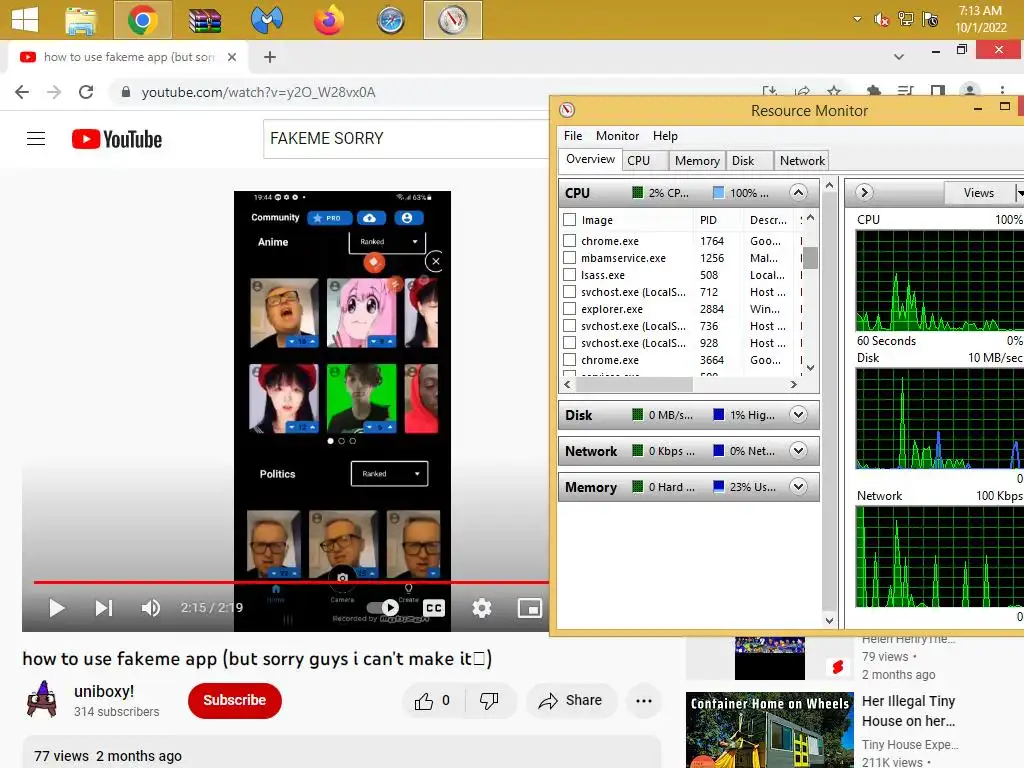Open Resource Monitor Monitor menu
The image size is (1024, 768).
tap(617, 136)
